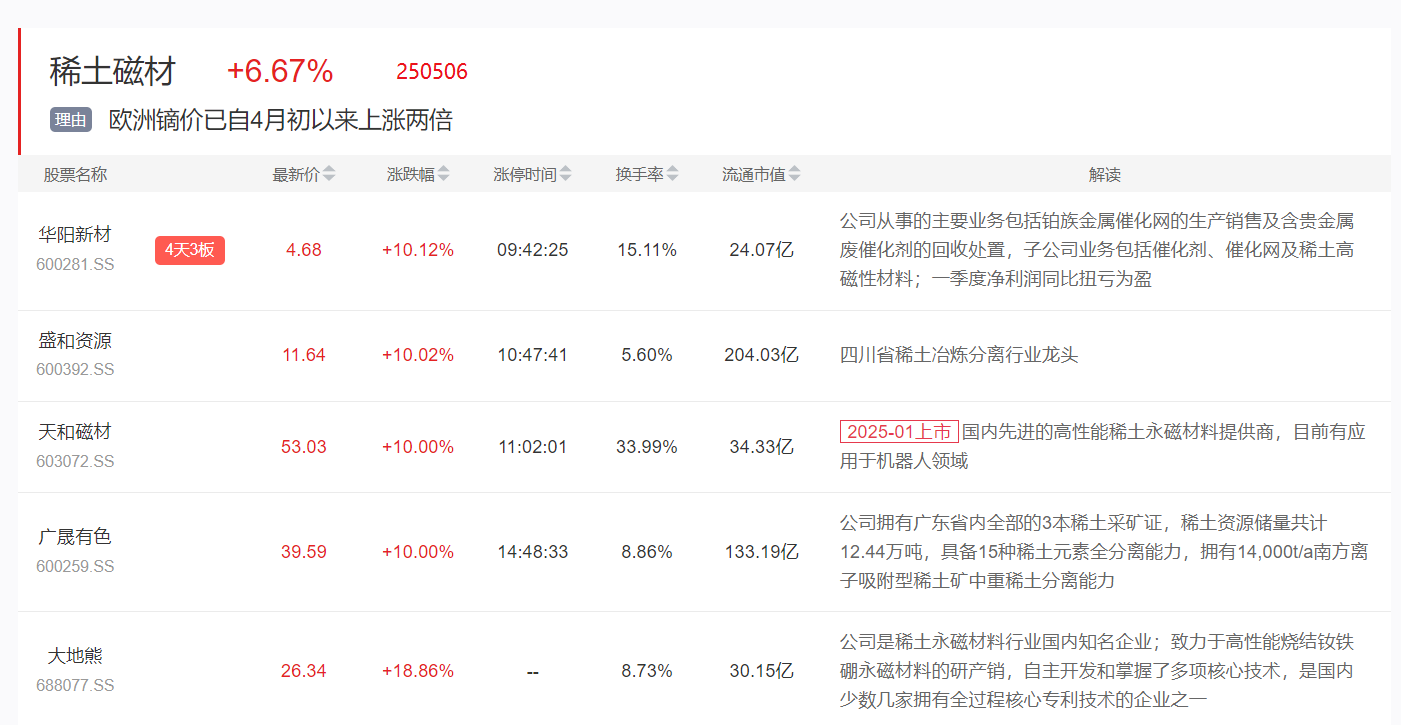Click 盛和资源 description 四川省稀土冶炼分离行业龙头
Screen dimensions: 1401x725
959,355
